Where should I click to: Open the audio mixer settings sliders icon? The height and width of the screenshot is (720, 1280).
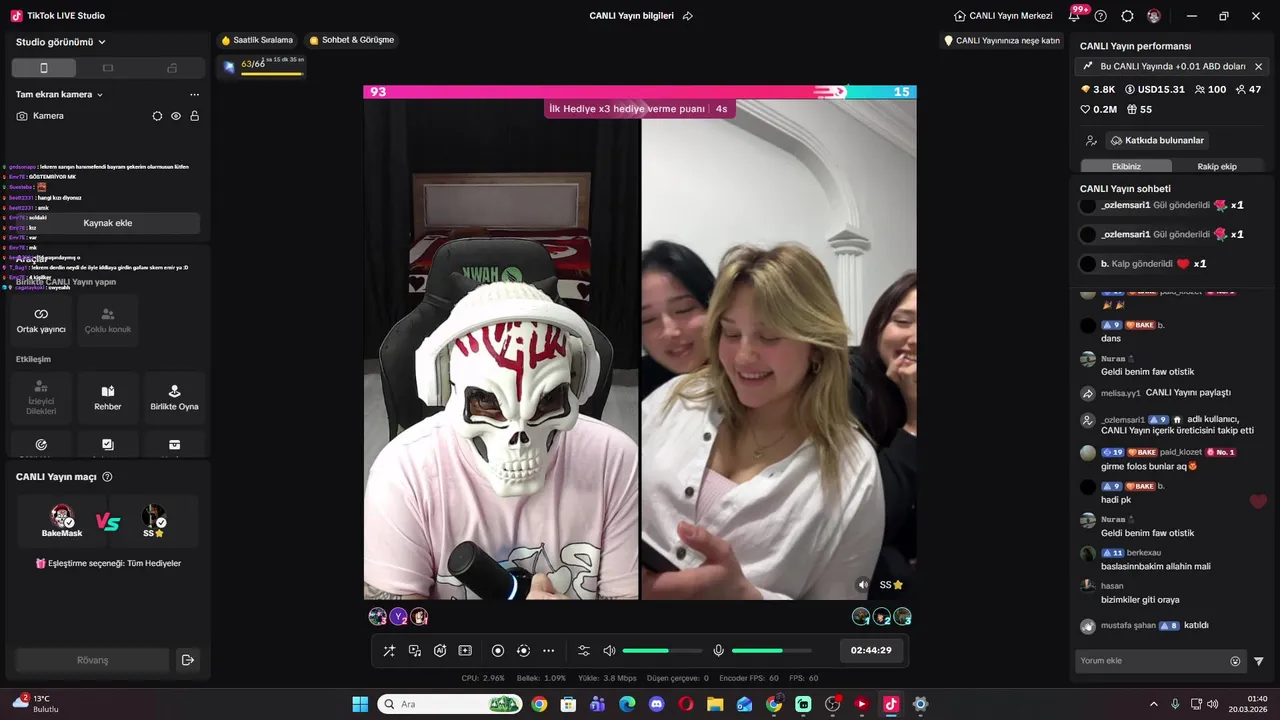click(584, 650)
